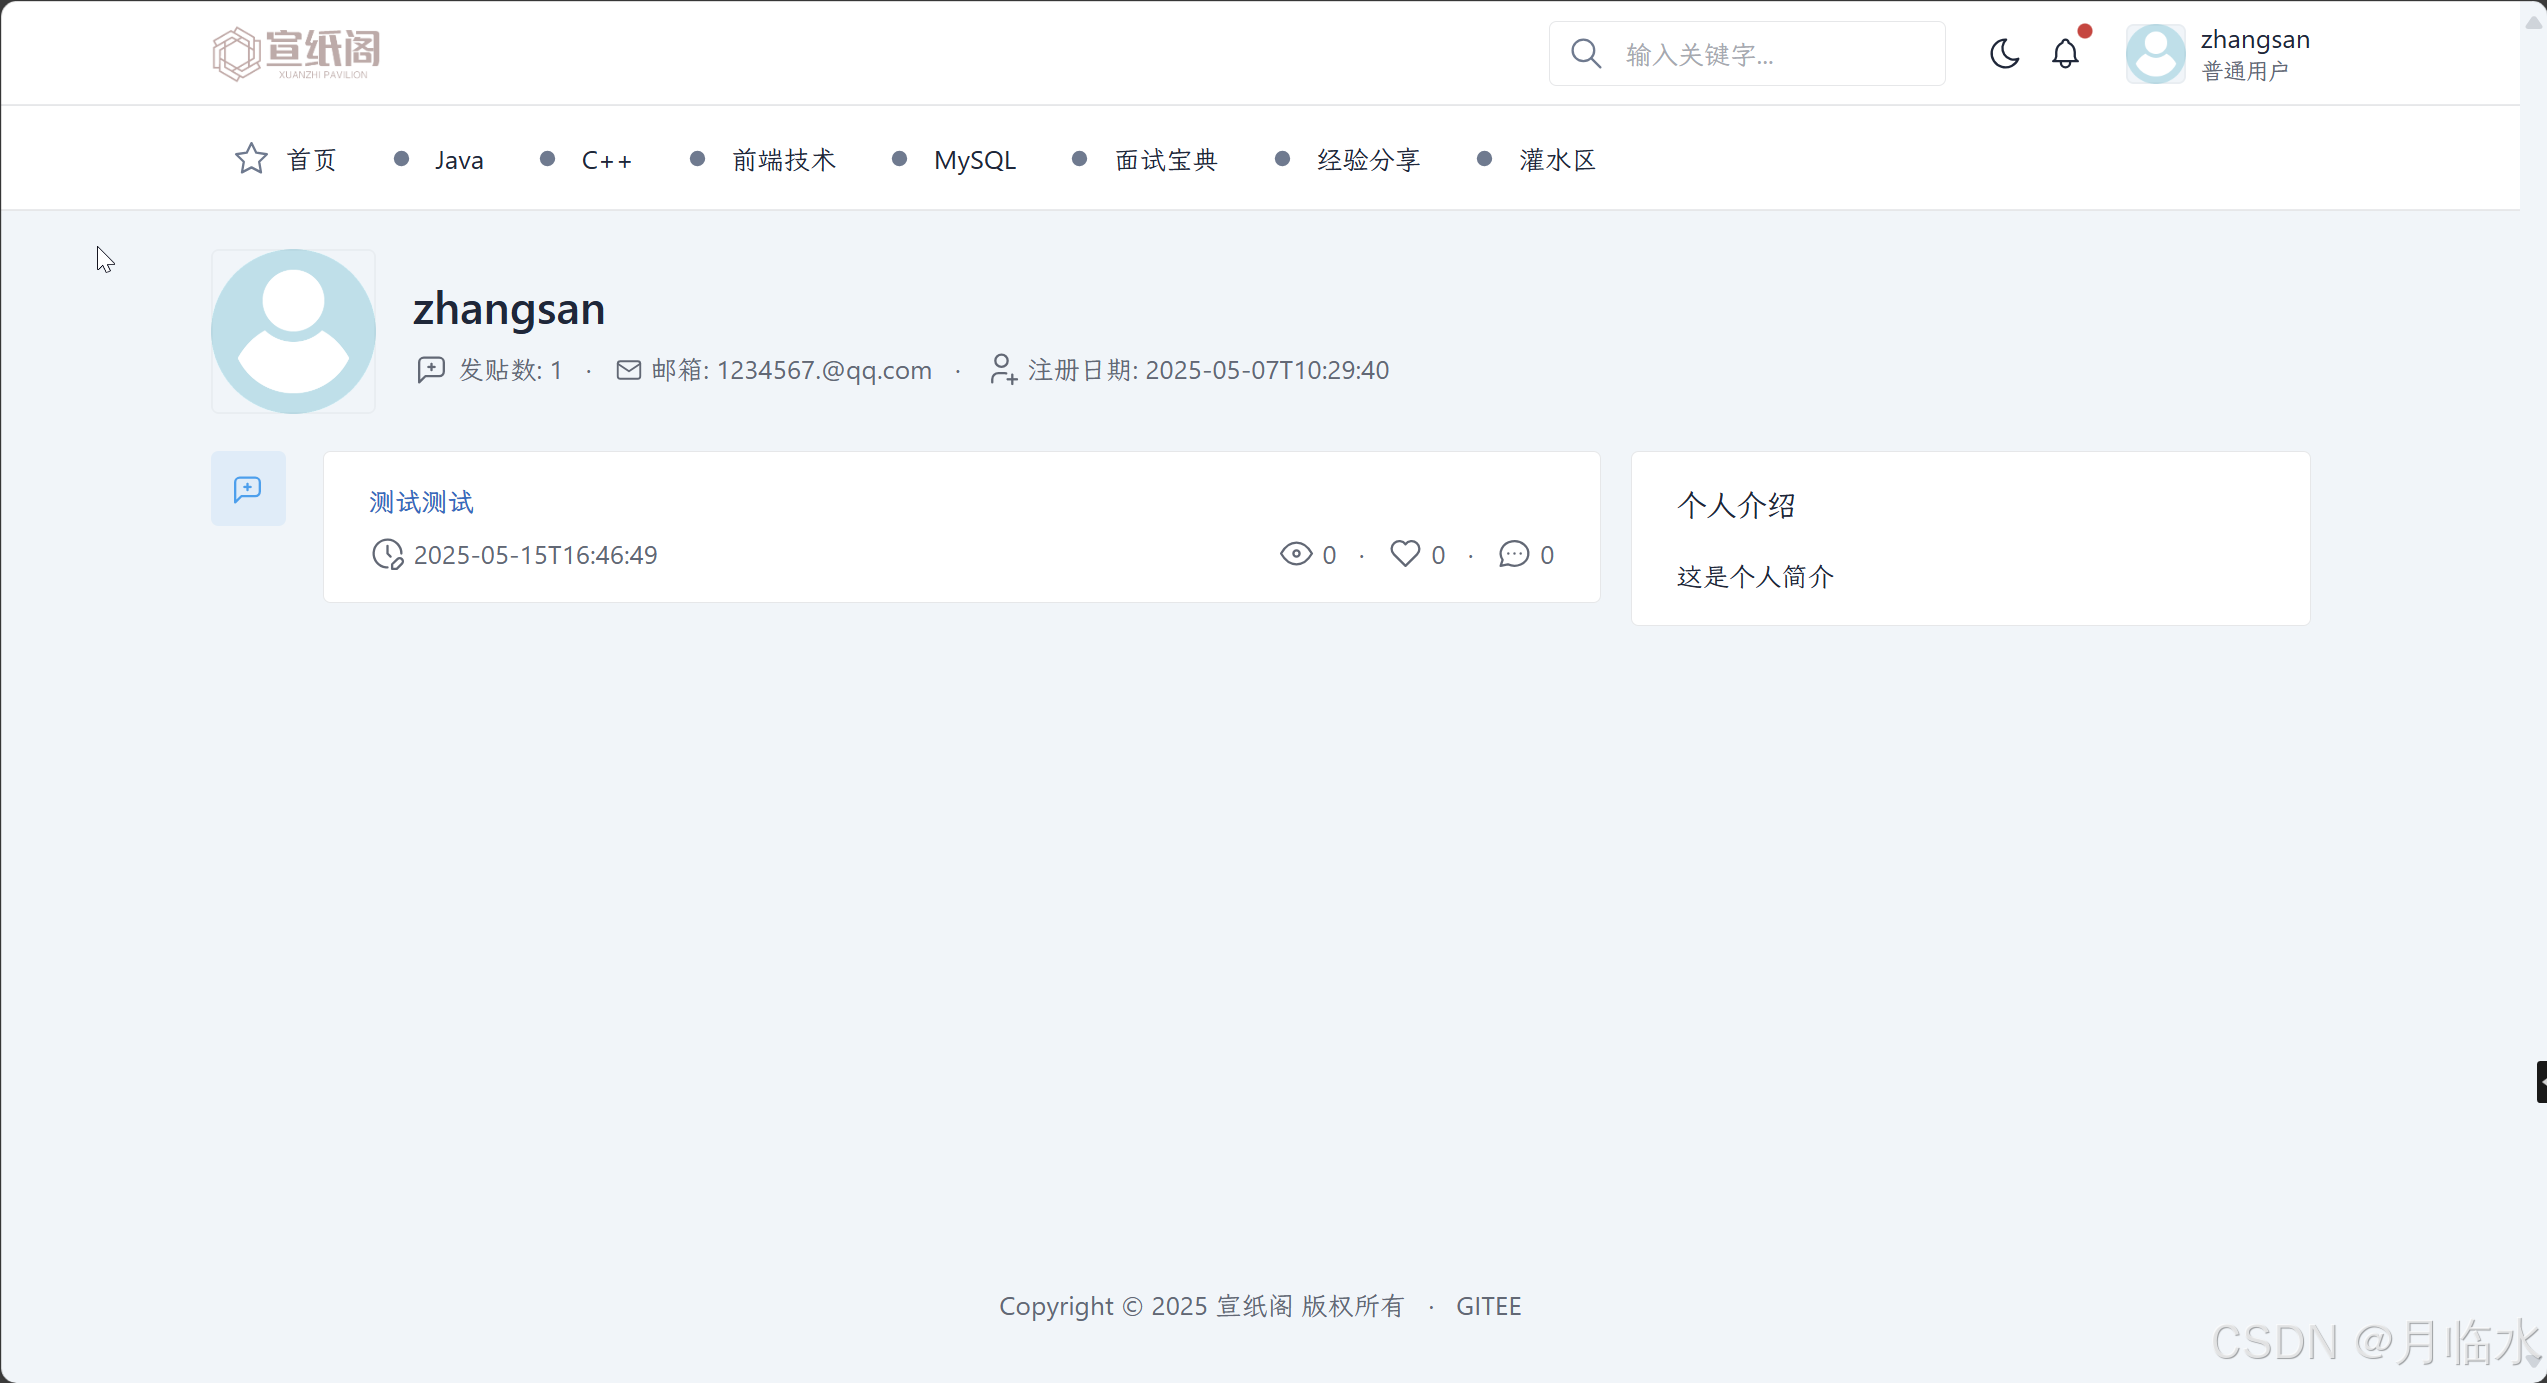Open the post titled 测试测试
The width and height of the screenshot is (2547, 1383).
(421, 502)
